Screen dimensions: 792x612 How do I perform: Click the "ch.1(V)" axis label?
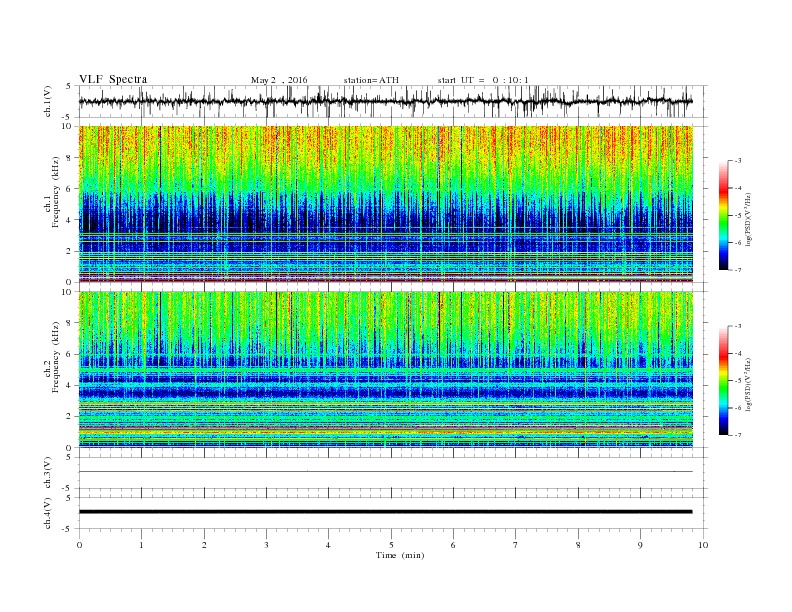48,102
